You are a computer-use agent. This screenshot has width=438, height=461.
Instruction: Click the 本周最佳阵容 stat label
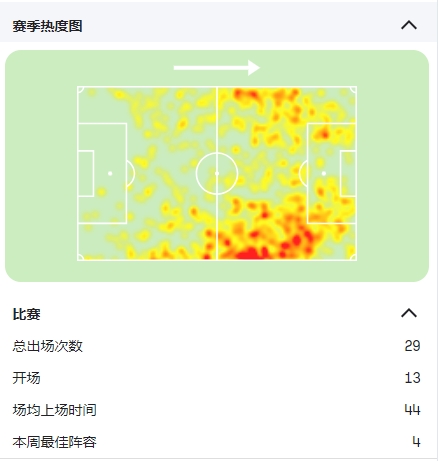(x=55, y=442)
